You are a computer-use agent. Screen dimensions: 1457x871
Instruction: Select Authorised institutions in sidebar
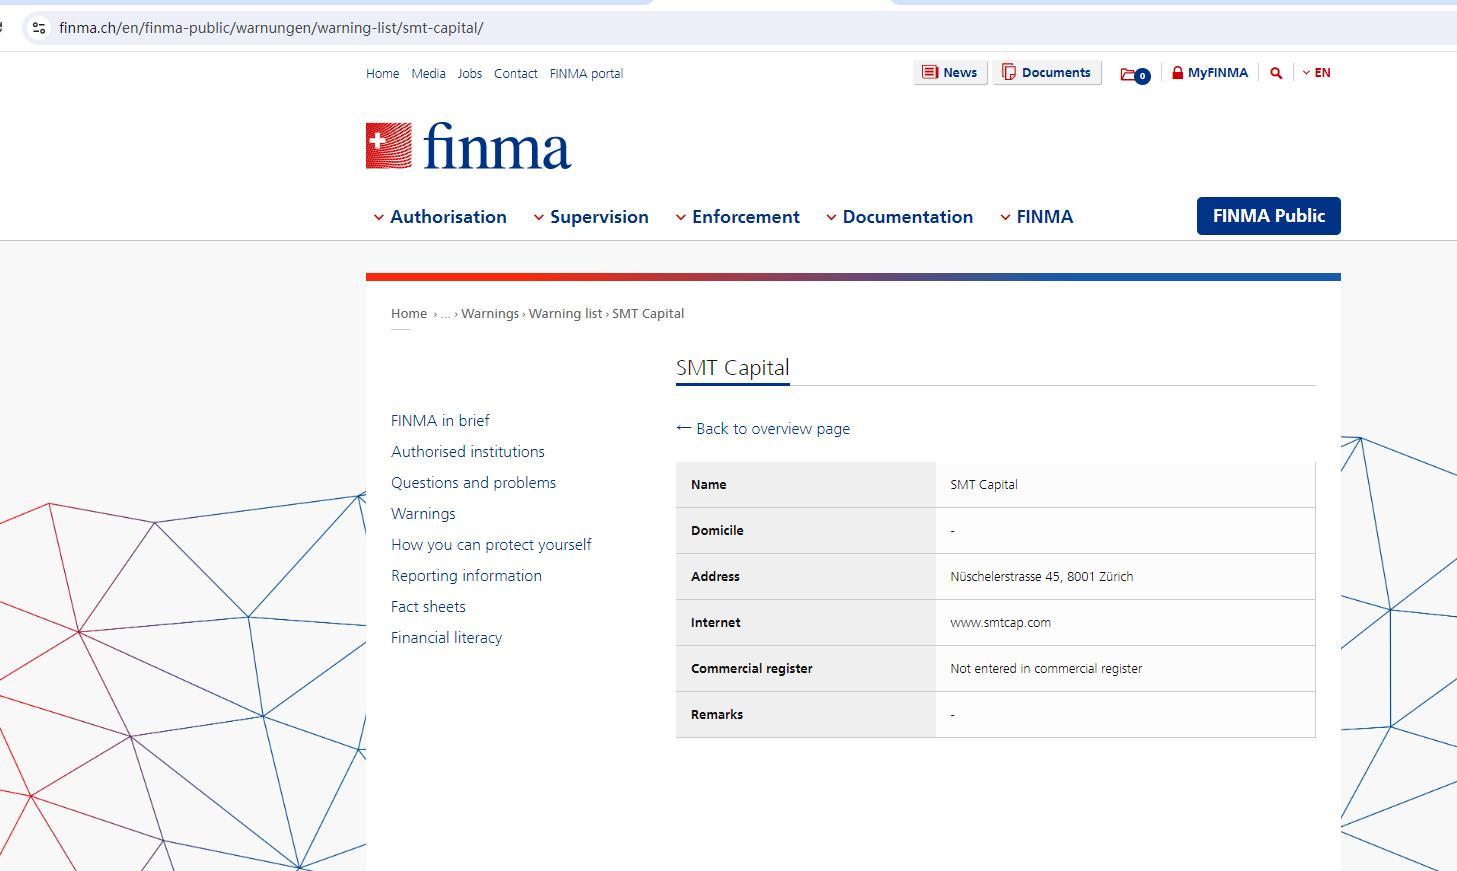click(467, 452)
